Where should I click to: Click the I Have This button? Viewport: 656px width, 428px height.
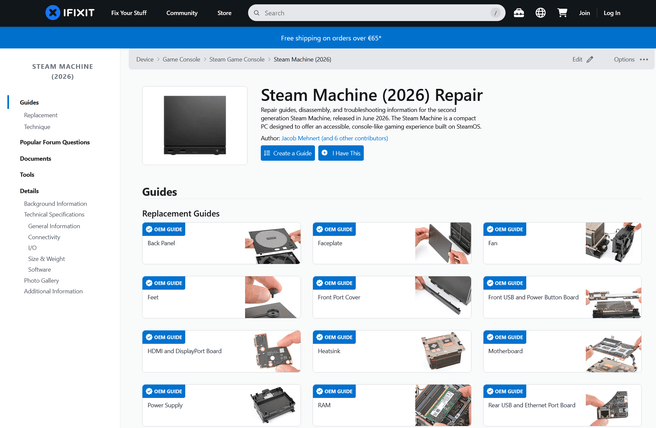pyautogui.click(x=341, y=153)
